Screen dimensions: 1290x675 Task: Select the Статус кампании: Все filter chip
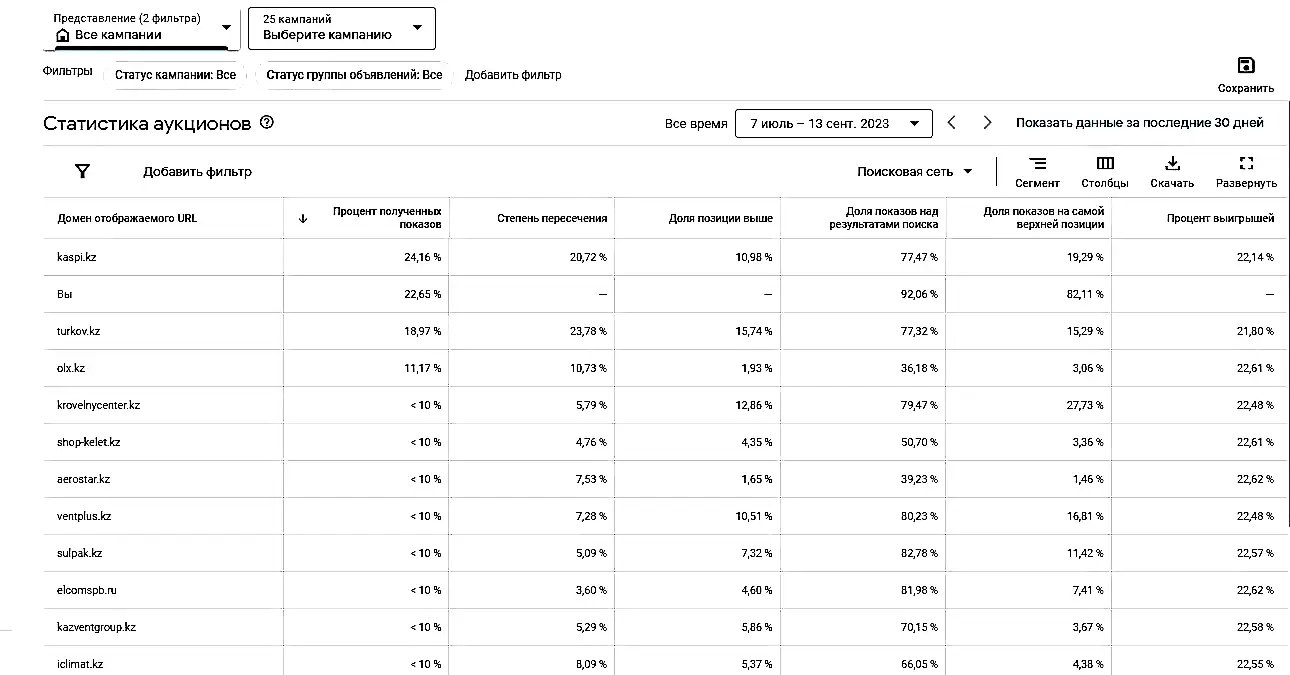pos(175,75)
